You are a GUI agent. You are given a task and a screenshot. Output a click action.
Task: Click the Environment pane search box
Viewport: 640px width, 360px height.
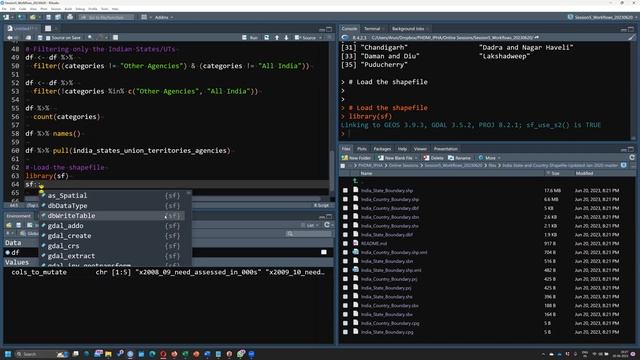click(x=309, y=234)
